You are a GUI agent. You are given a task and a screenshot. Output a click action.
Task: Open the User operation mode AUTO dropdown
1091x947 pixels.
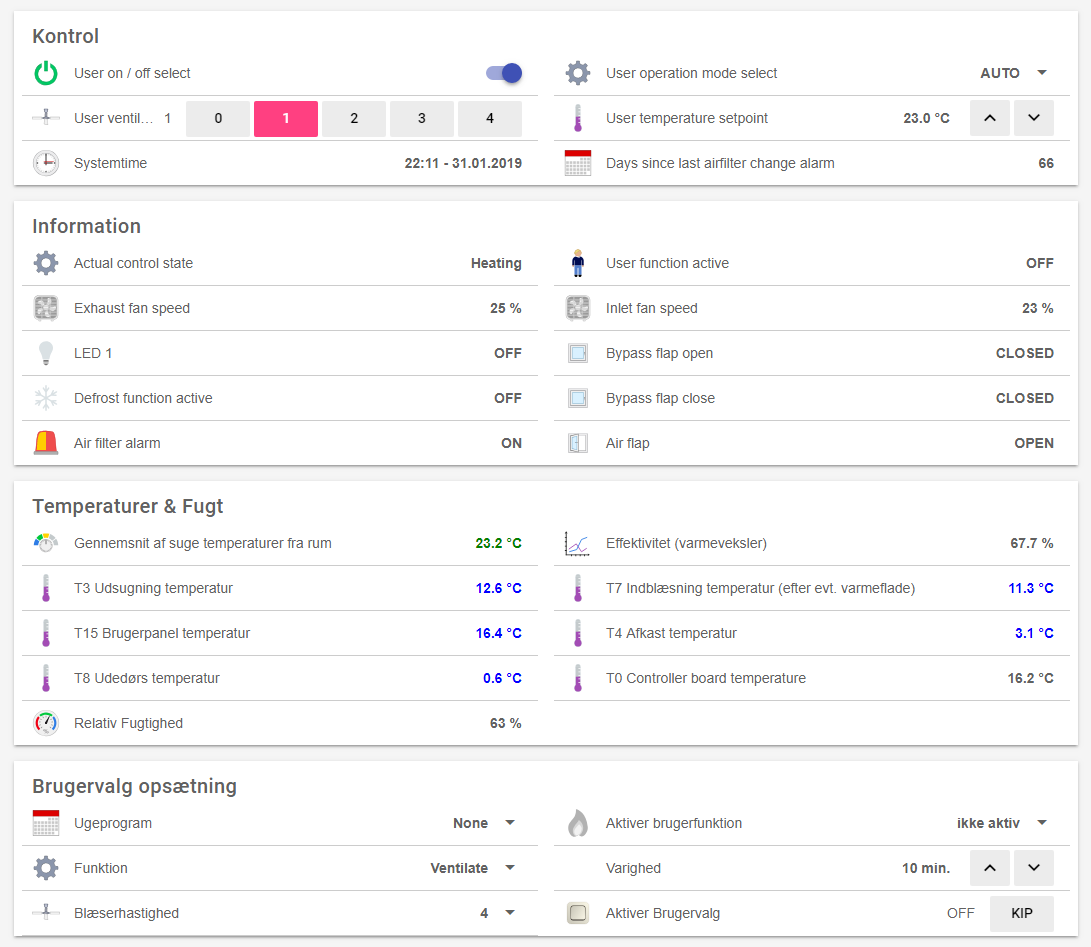1013,73
